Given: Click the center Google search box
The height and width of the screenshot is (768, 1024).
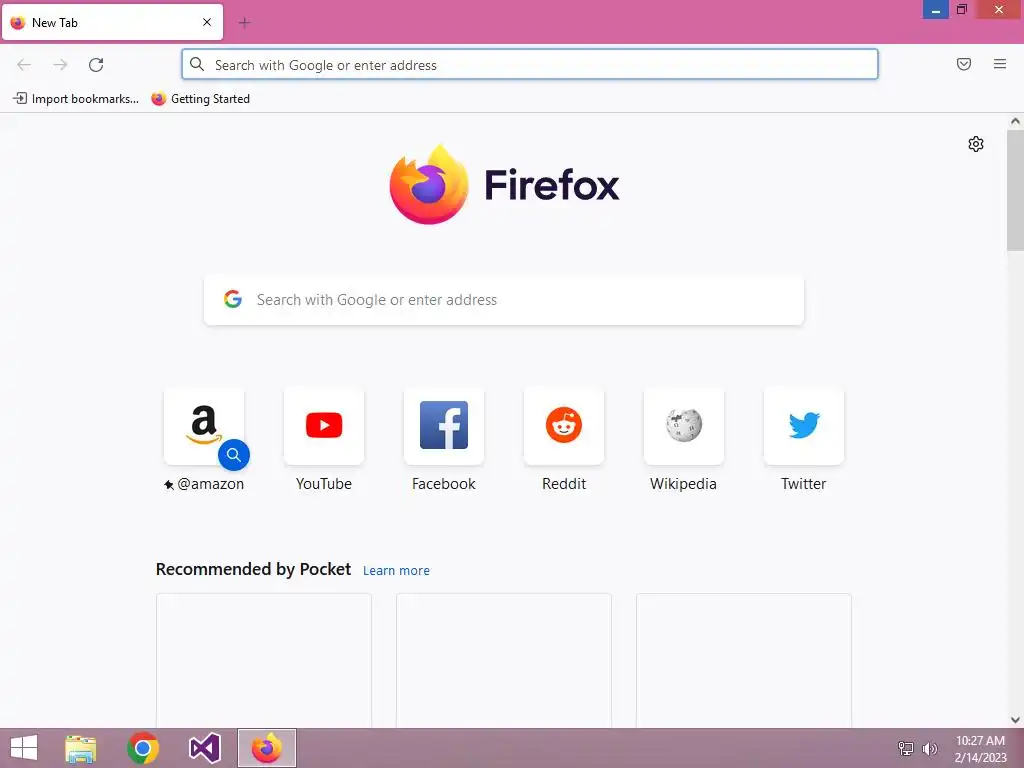Looking at the screenshot, I should 504,300.
